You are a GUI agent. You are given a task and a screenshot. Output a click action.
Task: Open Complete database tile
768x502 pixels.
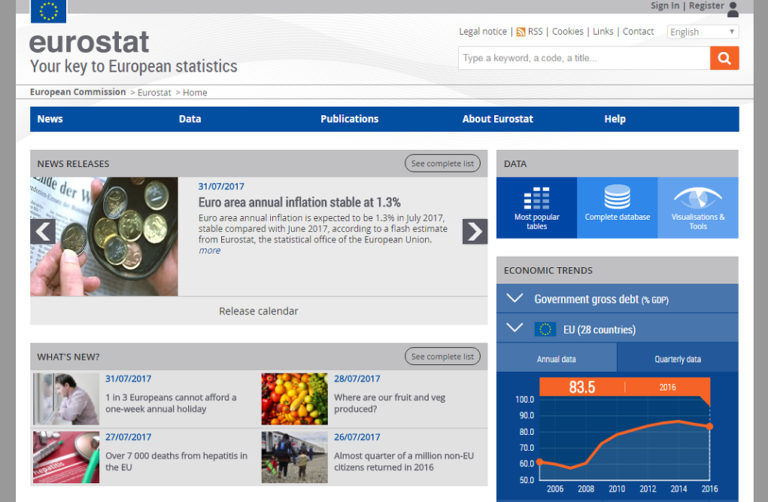click(617, 208)
